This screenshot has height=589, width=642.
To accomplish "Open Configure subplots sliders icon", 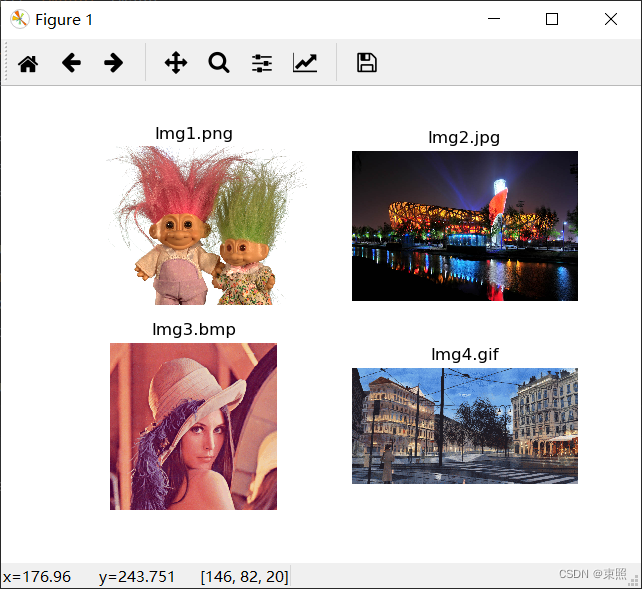I will [x=262, y=63].
